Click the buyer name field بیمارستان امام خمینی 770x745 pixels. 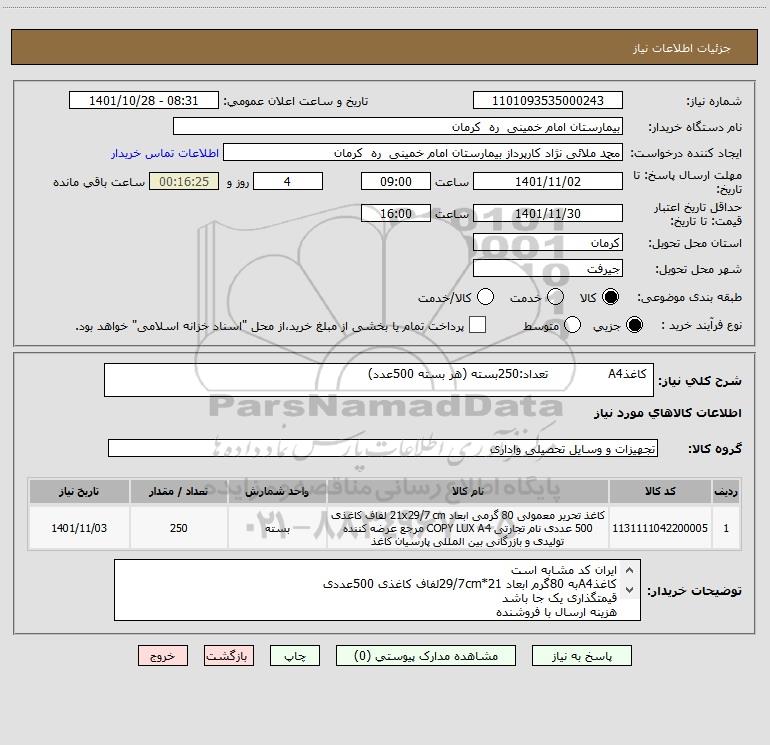tap(398, 127)
